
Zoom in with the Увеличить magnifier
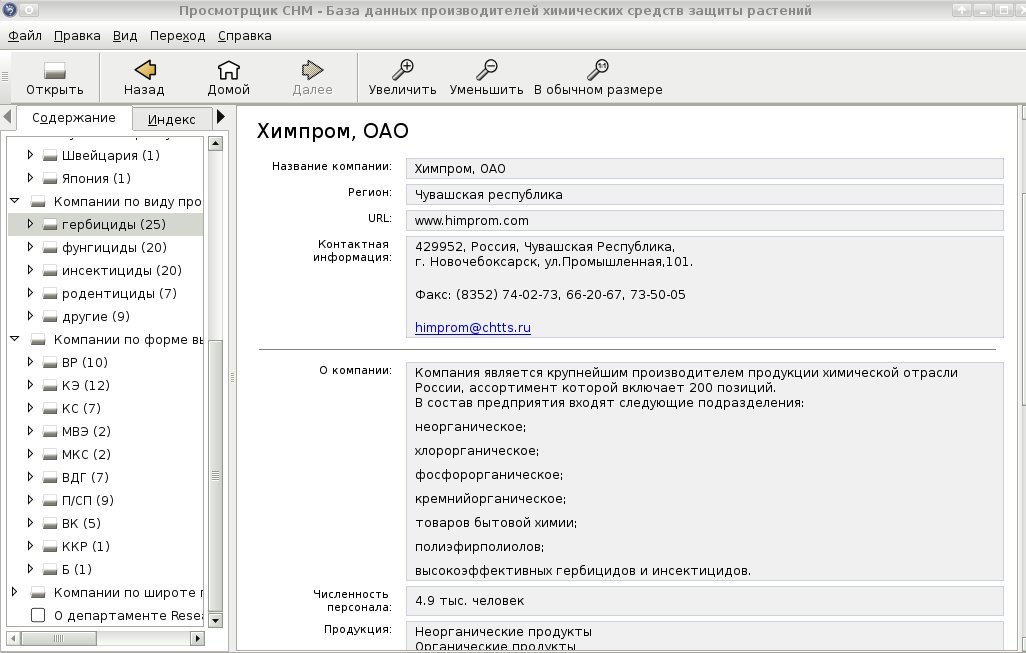402,69
